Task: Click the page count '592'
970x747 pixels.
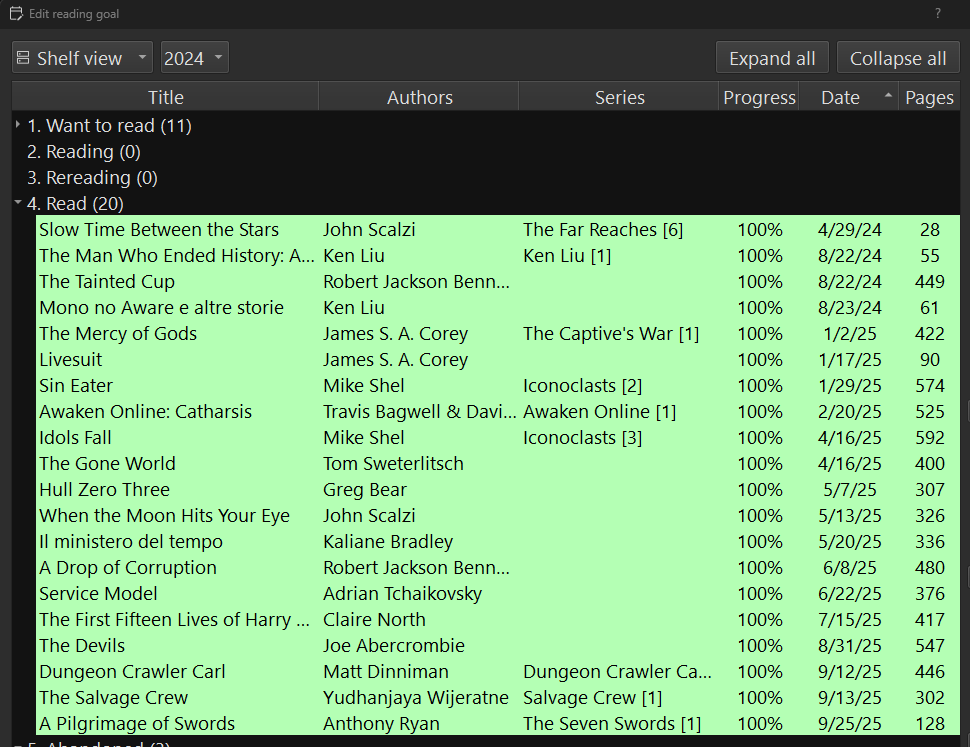Action: tap(930, 437)
